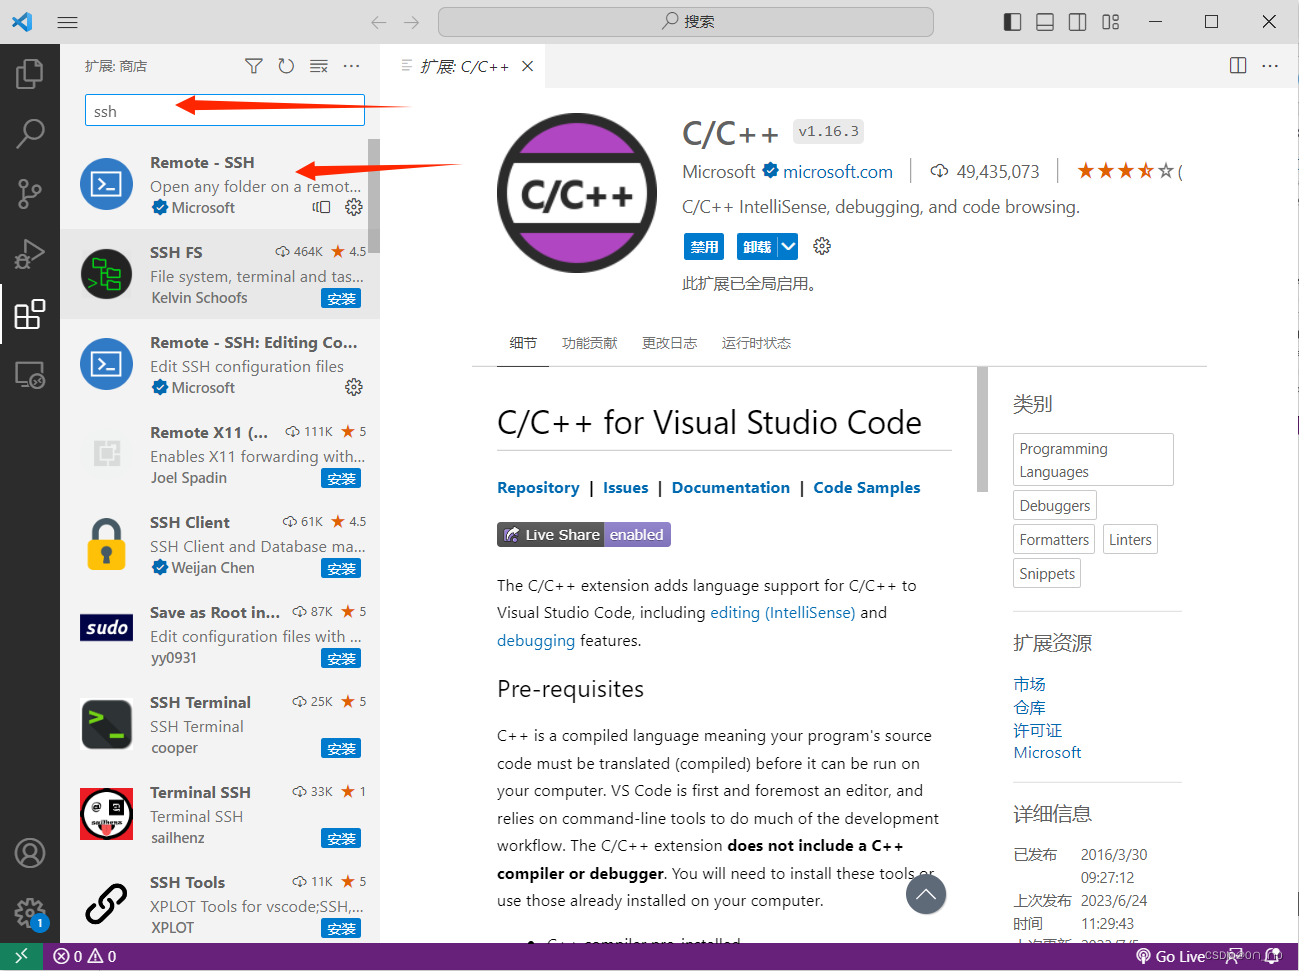This screenshot has height=971, width=1299.
Task: Install the Save as Root extension
Action: click(x=341, y=658)
